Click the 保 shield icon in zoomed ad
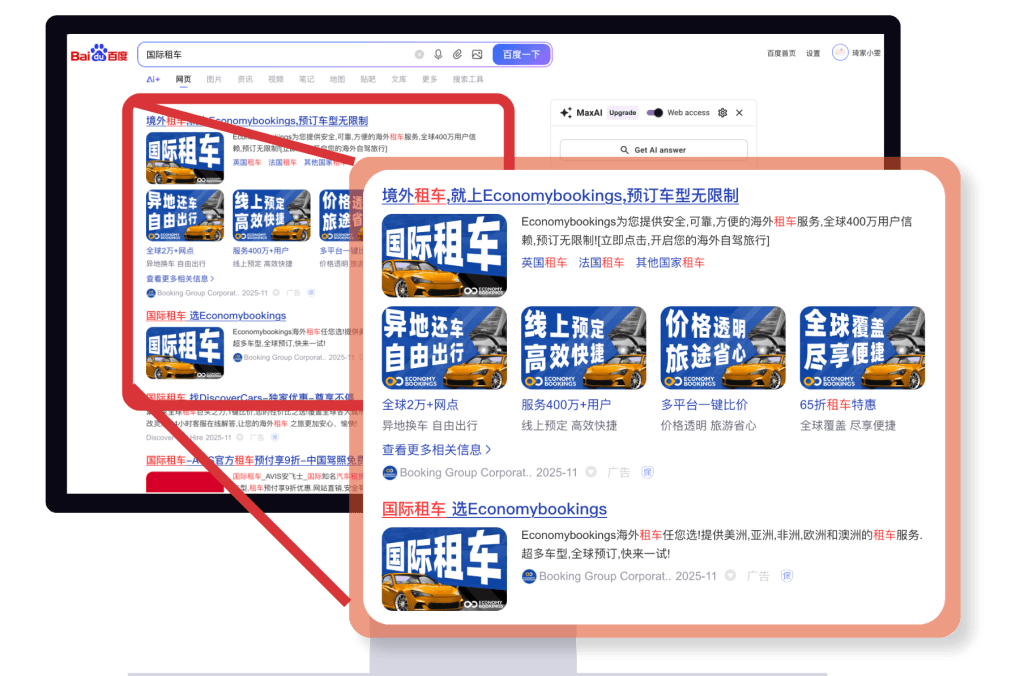 (x=645, y=472)
